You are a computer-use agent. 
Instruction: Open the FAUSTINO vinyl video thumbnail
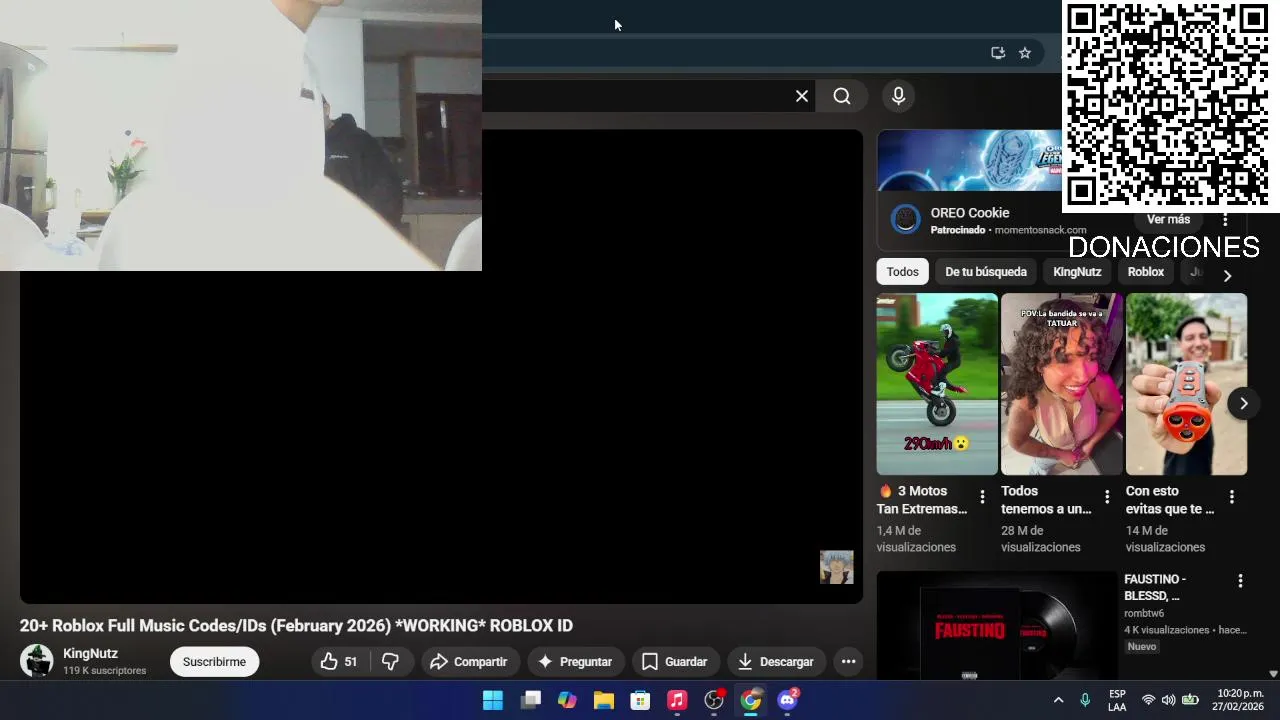point(997,626)
